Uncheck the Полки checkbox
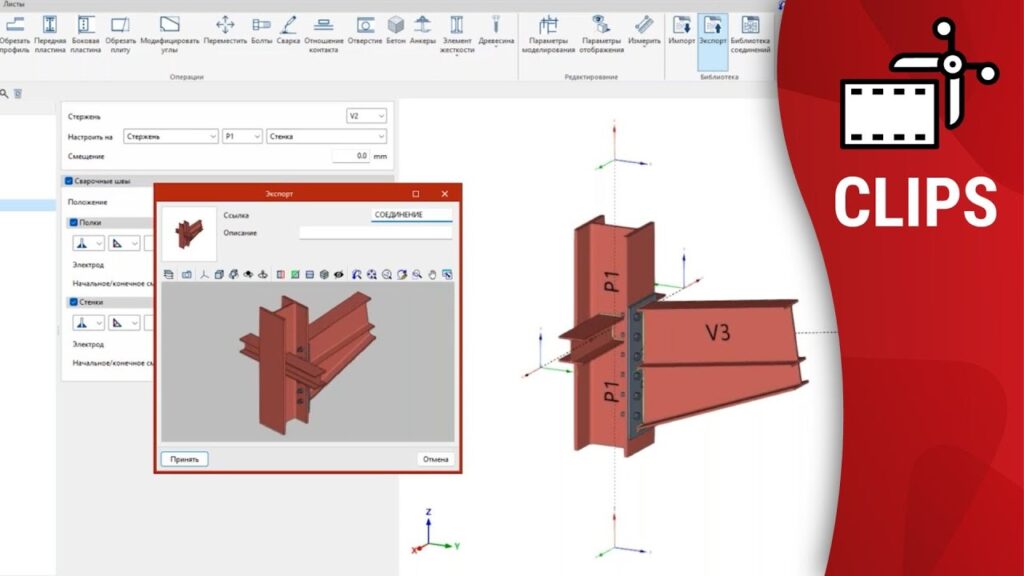Viewport: 1024px width, 576px height. (73, 222)
